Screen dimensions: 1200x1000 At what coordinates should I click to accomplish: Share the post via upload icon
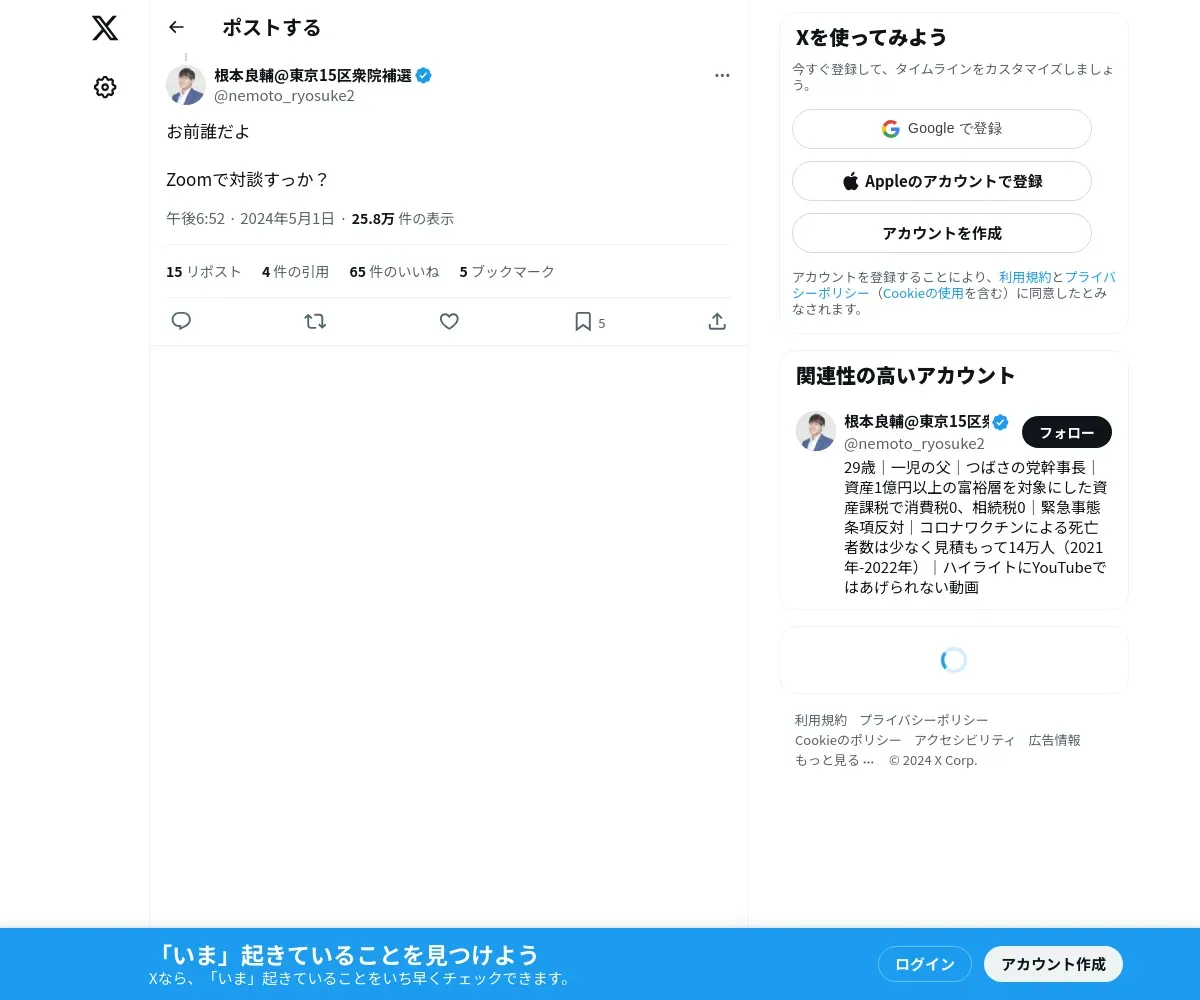717,321
